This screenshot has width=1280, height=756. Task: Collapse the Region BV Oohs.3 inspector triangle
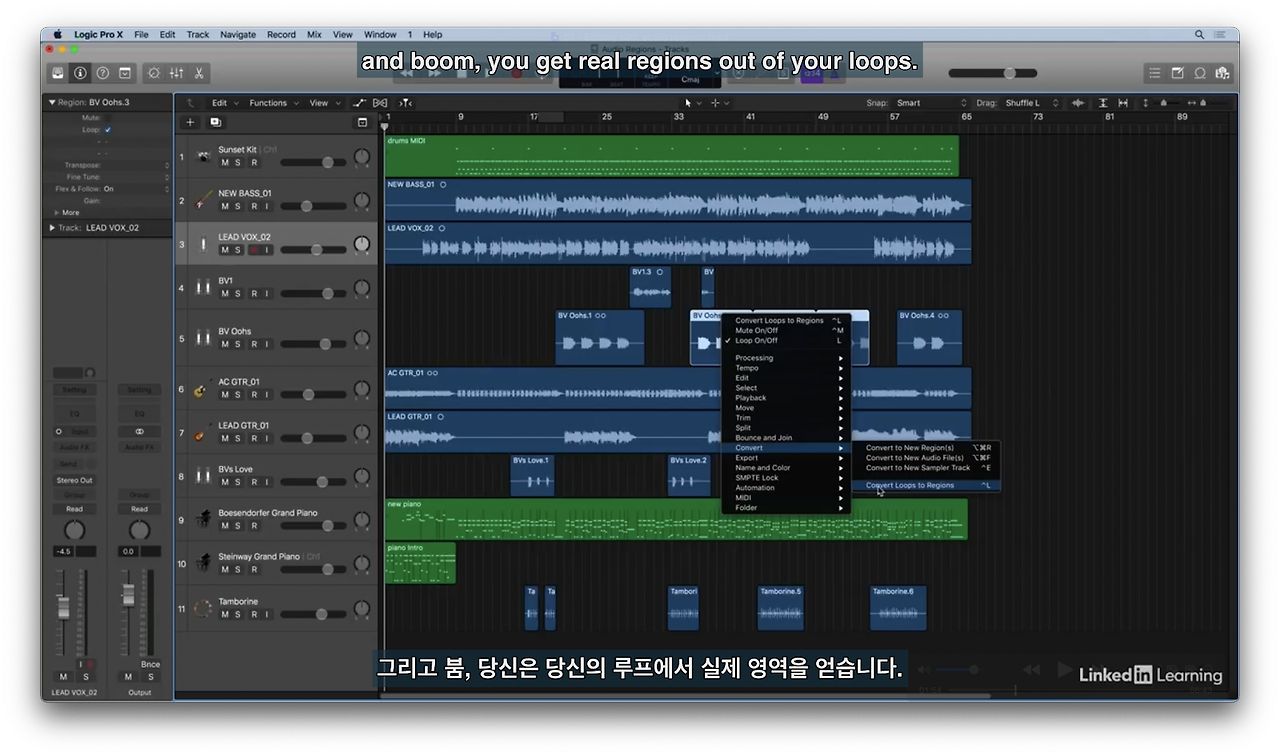pyautogui.click(x=52, y=102)
